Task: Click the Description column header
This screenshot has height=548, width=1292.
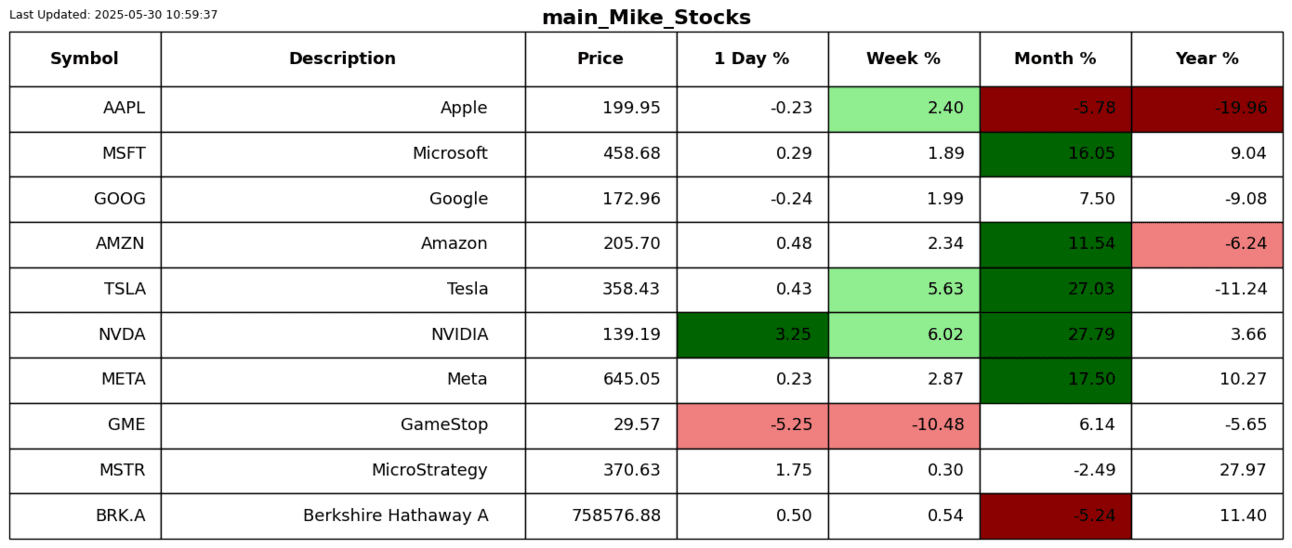Action: tap(342, 59)
